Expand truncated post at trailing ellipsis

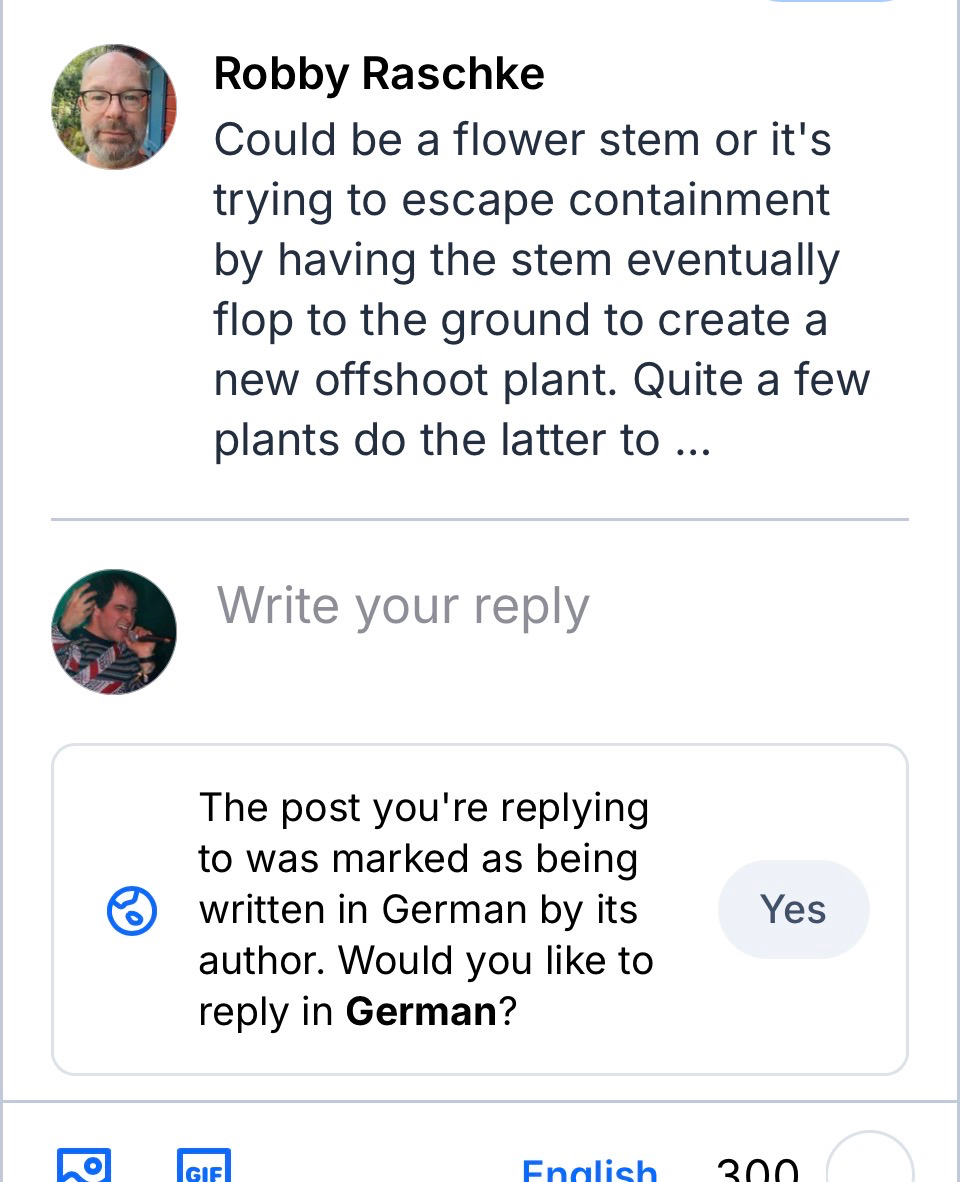pyautogui.click(x=692, y=441)
